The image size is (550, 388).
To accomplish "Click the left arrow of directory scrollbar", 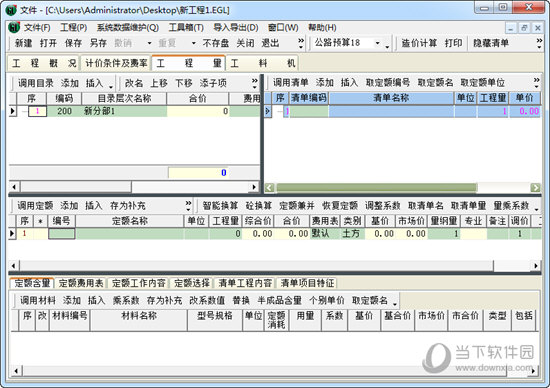I will click(x=14, y=187).
